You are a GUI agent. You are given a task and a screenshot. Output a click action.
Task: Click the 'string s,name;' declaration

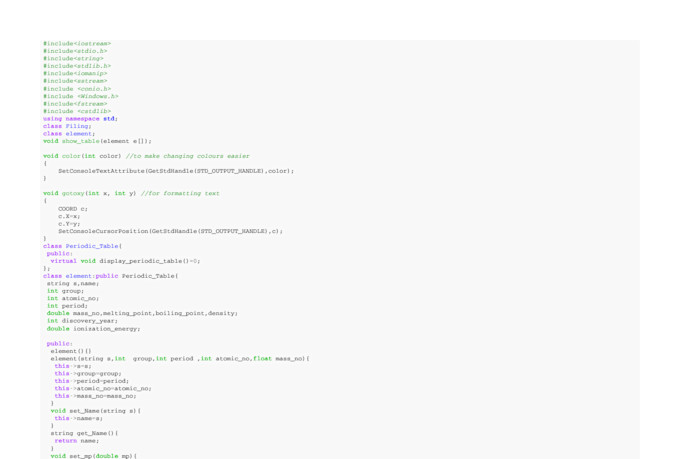73,283
